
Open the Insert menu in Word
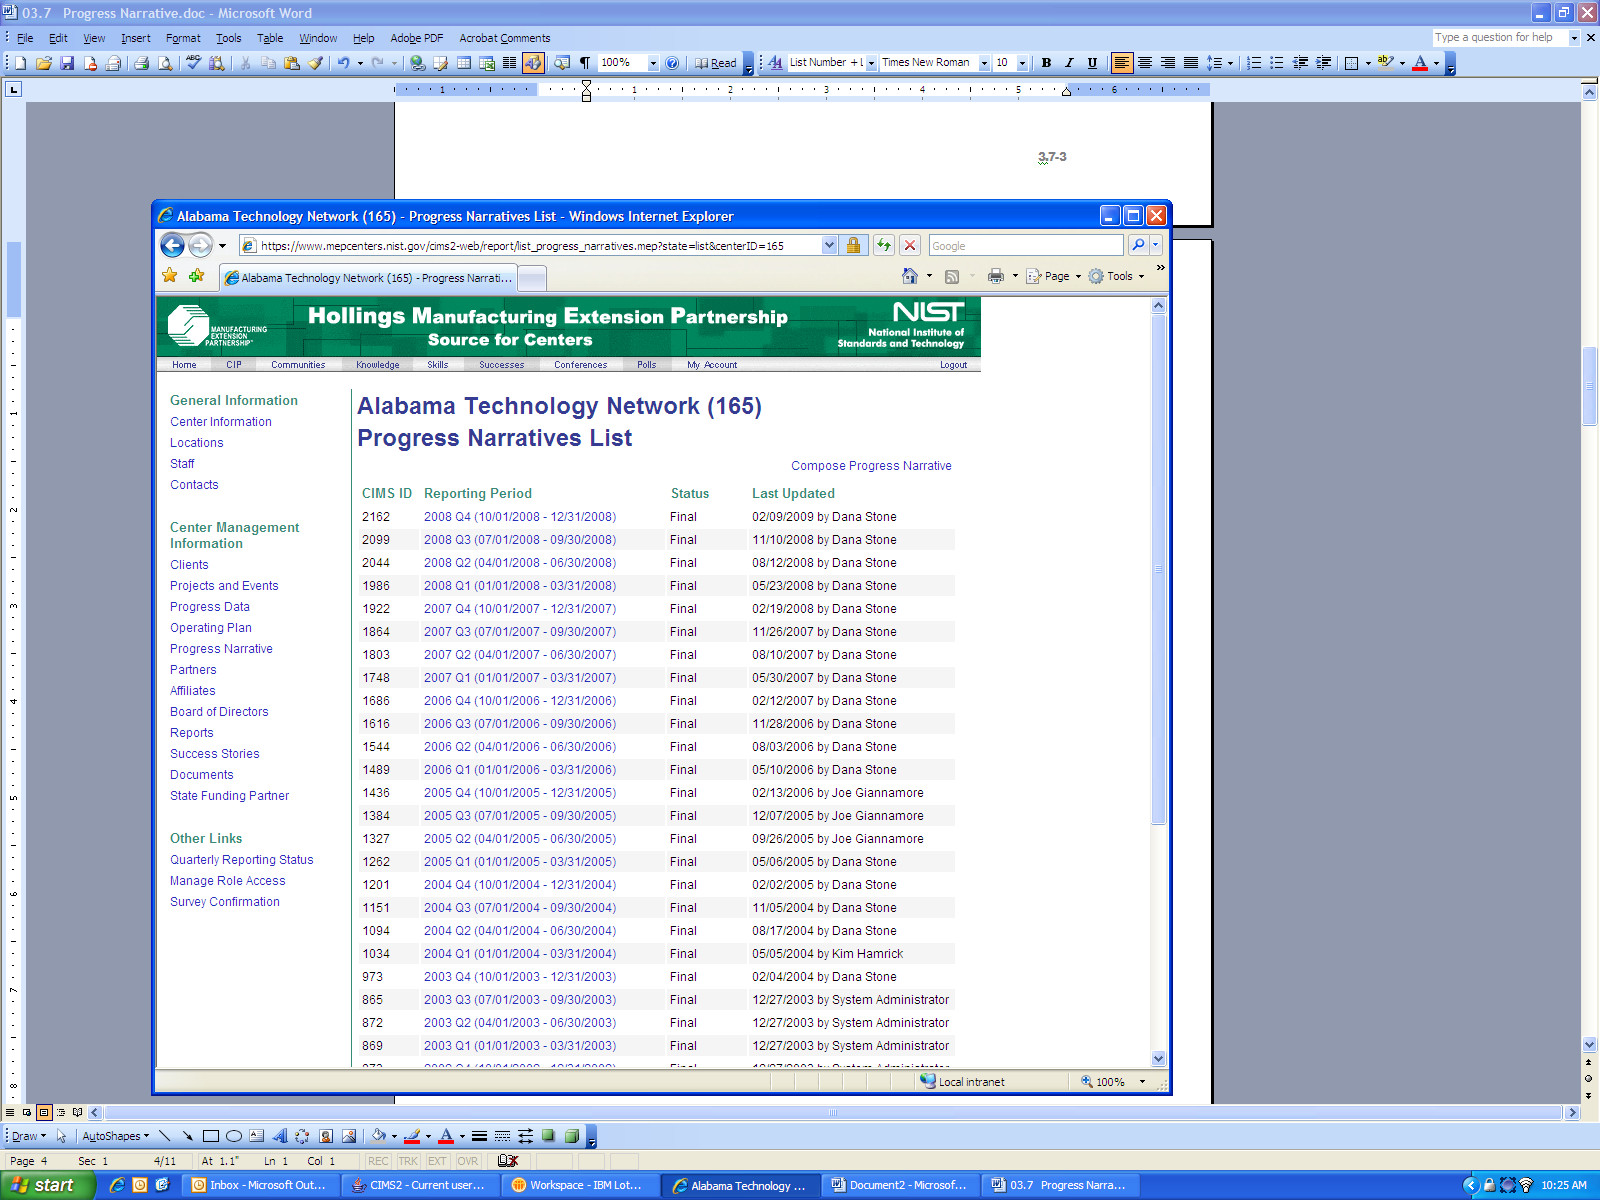click(135, 38)
